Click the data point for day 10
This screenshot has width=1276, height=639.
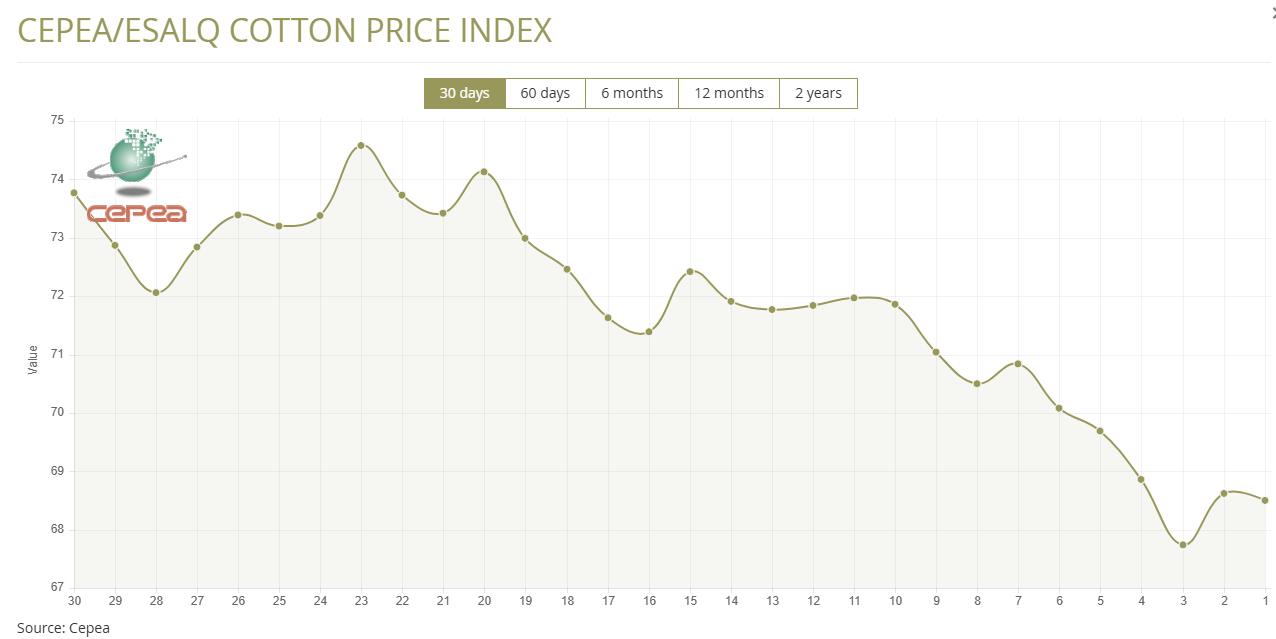pos(895,304)
